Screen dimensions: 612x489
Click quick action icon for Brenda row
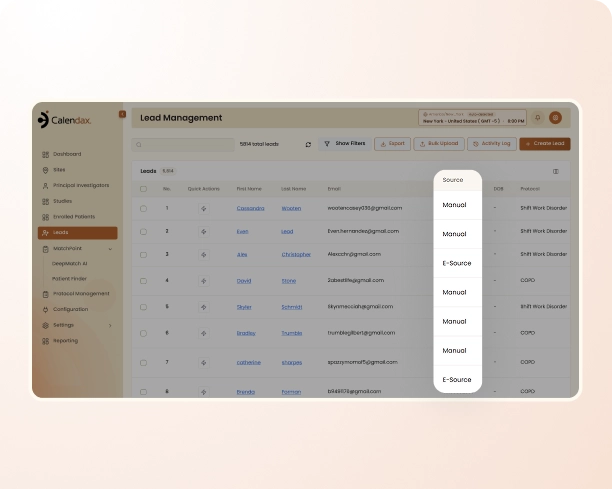(x=204, y=392)
